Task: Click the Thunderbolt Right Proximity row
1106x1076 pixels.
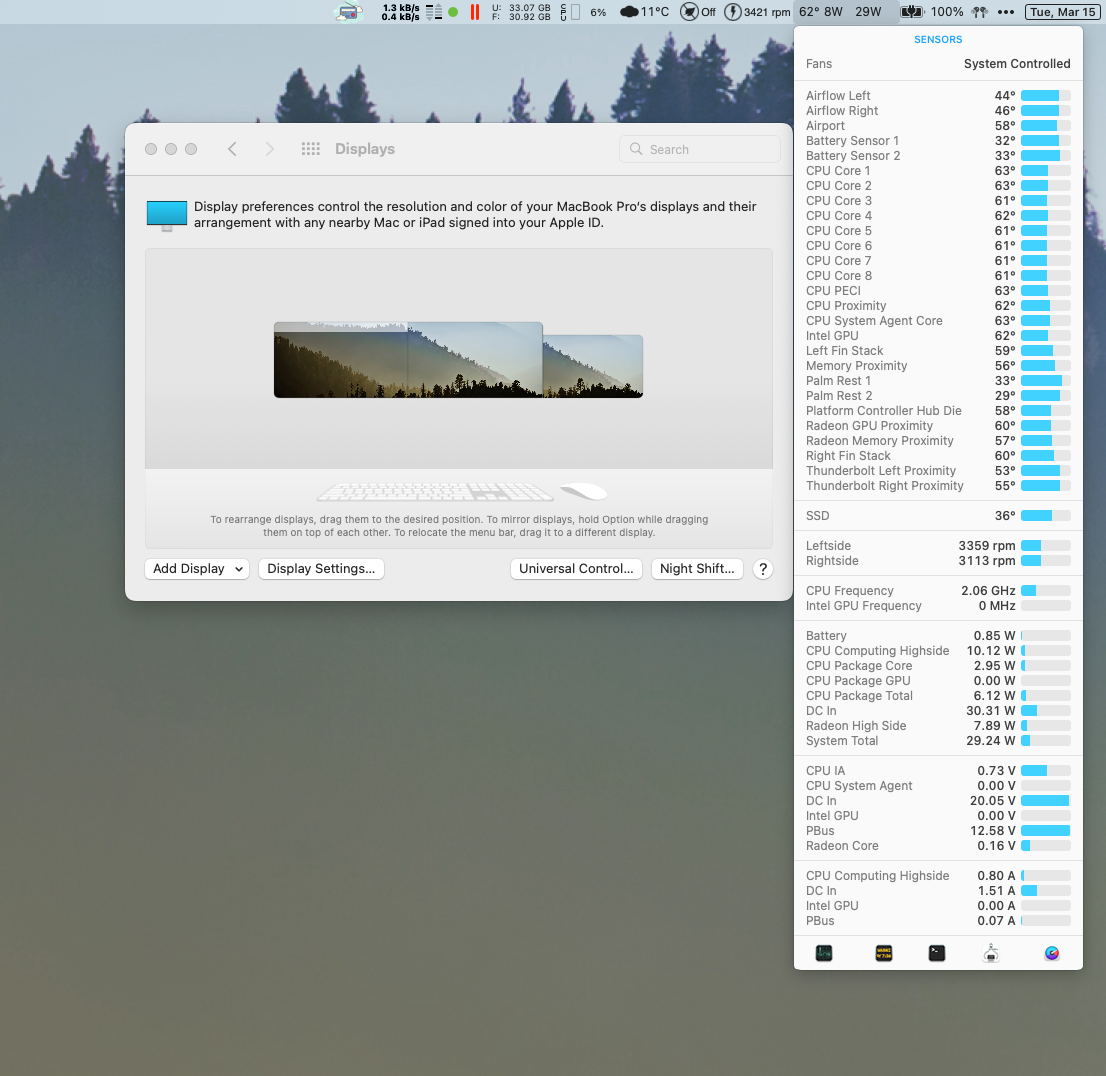Action: 938,485
